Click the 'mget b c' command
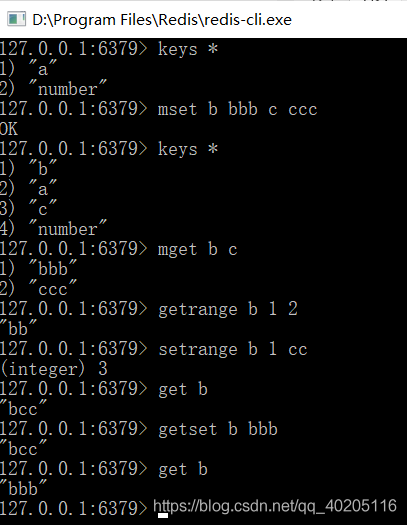The height and width of the screenshot is (525, 407). (x=197, y=249)
